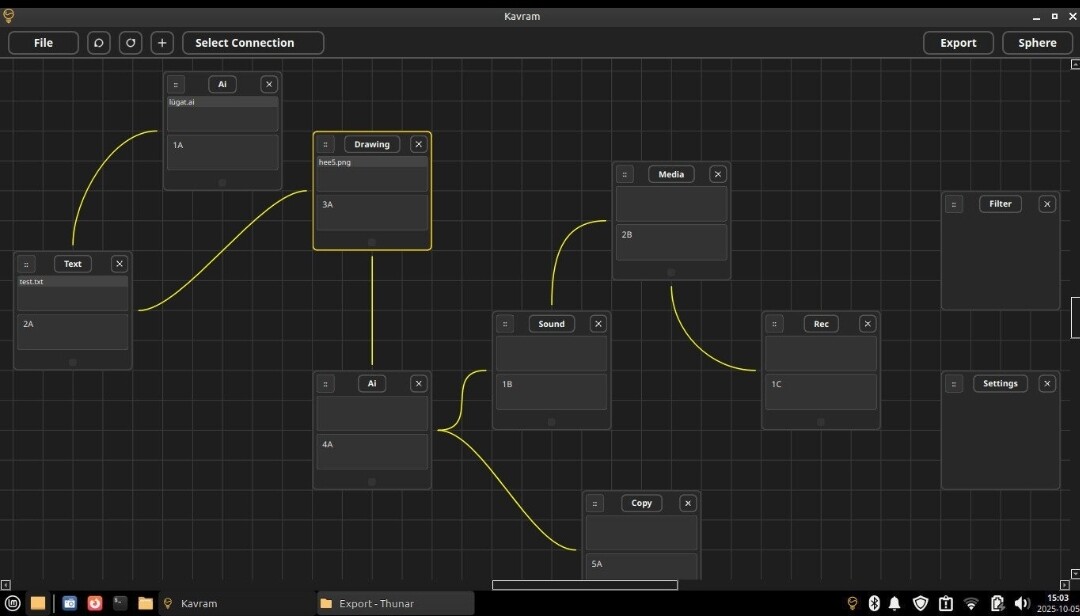Click the Sound node title button

551,324
